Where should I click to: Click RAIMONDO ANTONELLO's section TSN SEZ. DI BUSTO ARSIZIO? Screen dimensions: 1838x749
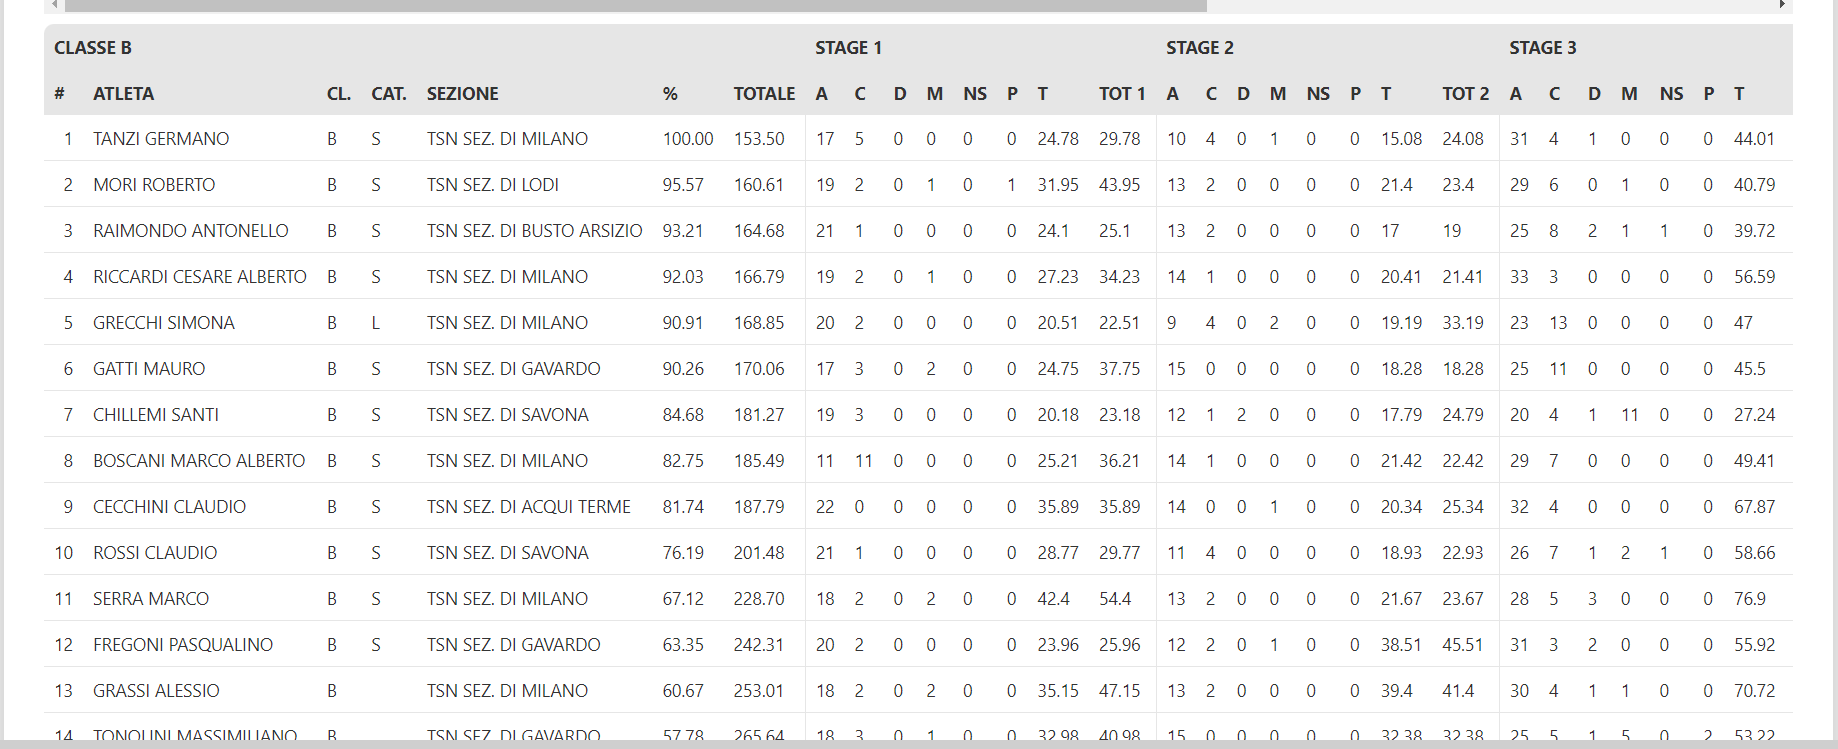(x=534, y=231)
